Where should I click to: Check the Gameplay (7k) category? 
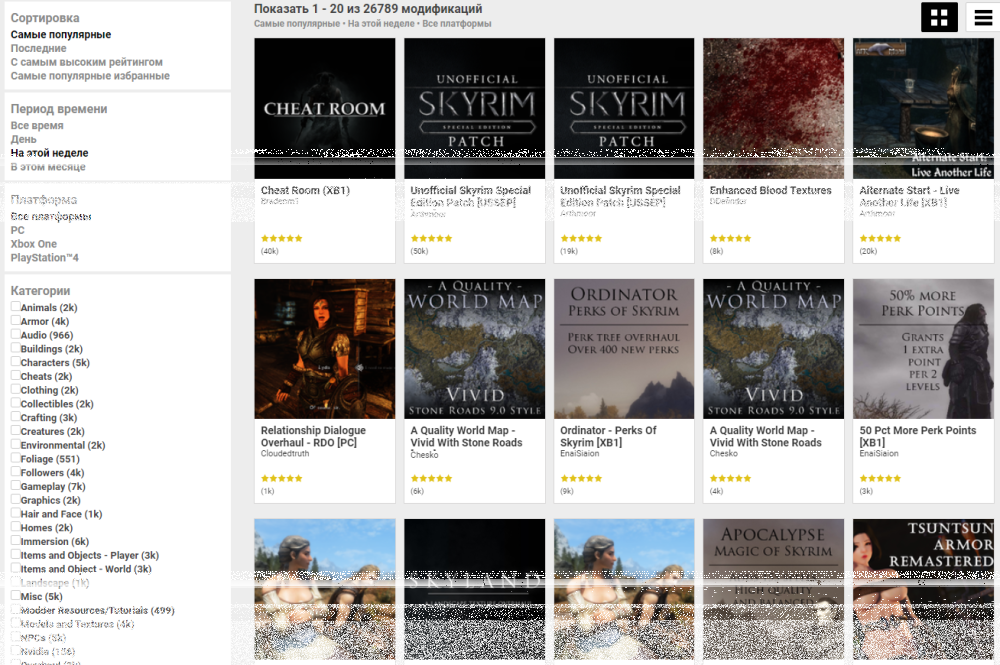(x=16, y=485)
